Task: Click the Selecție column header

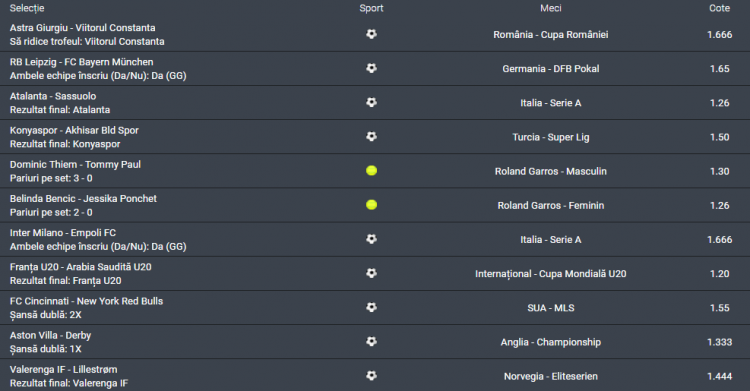Action: (x=27, y=8)
